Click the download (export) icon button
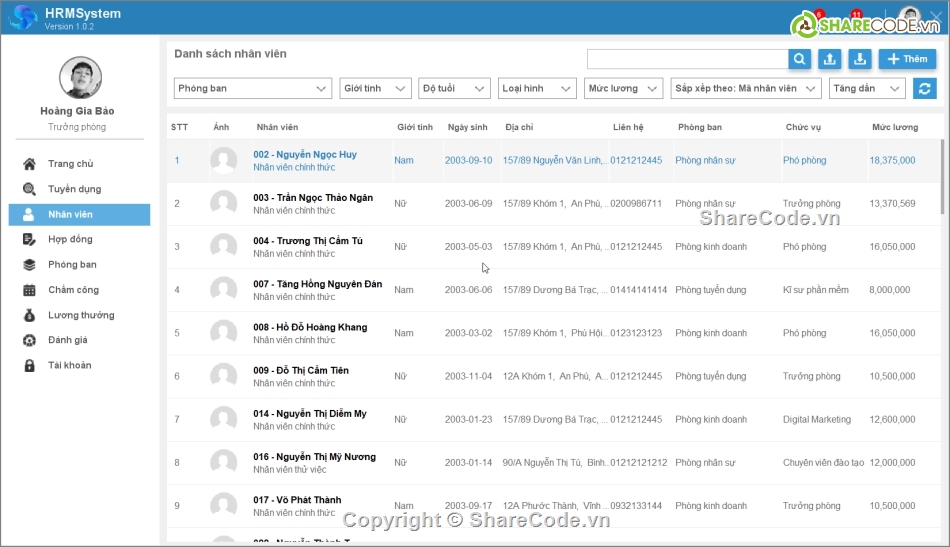 [859, 60]
